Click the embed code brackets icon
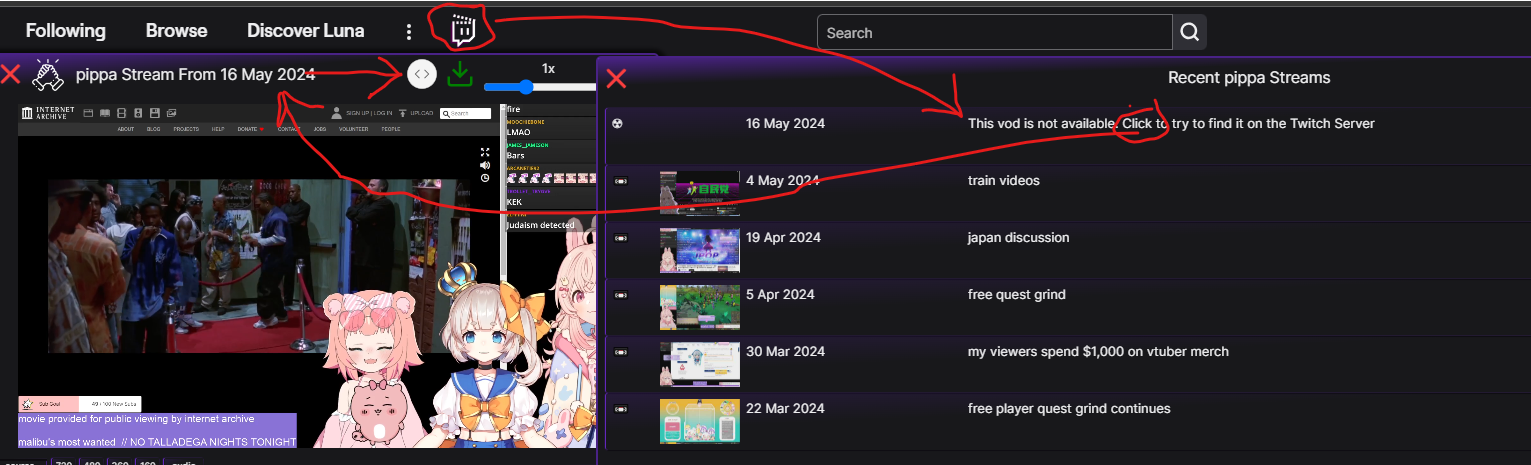This screenshot has height=465, width=1531. 422,74
